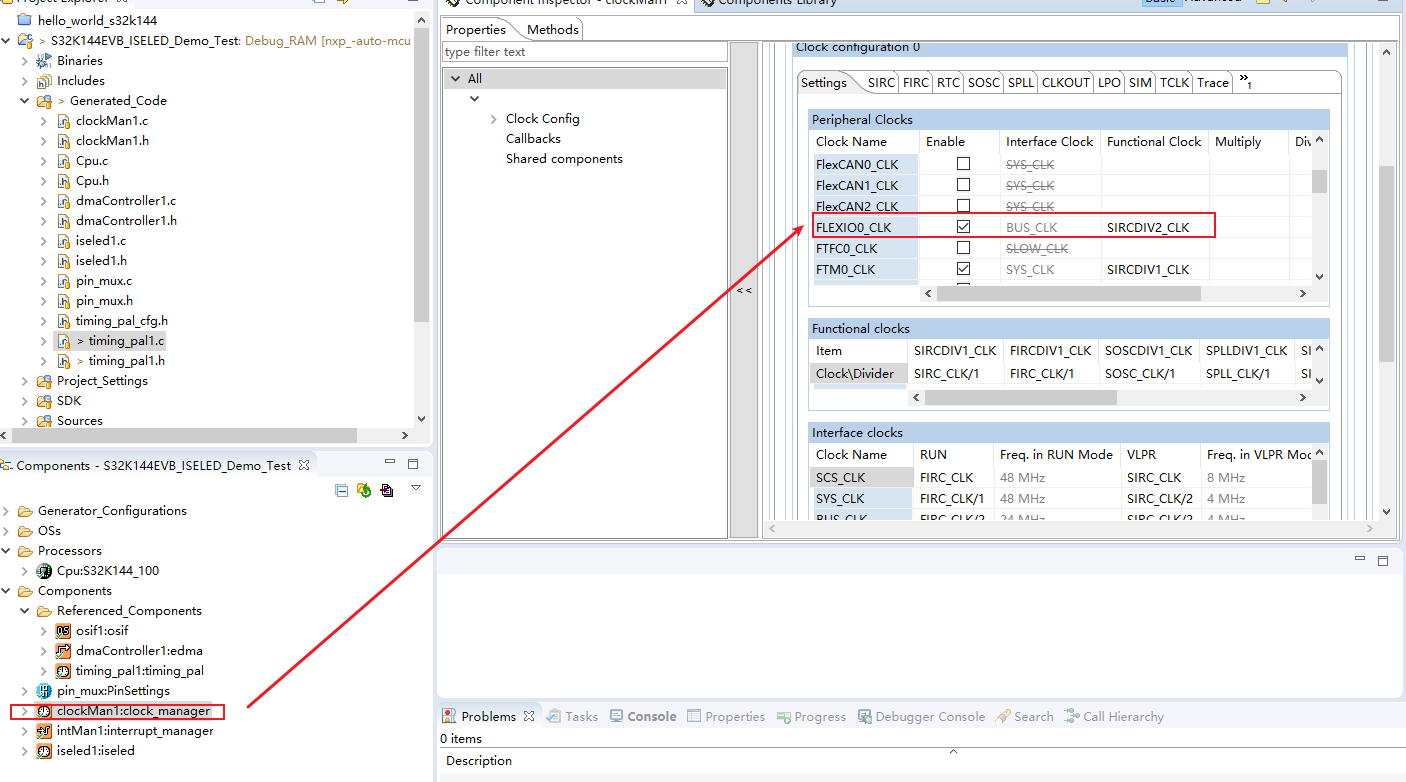Collapse the Generated_Code tree node
The width and height of the screenshot is (1406, 782).
(25, 101)
